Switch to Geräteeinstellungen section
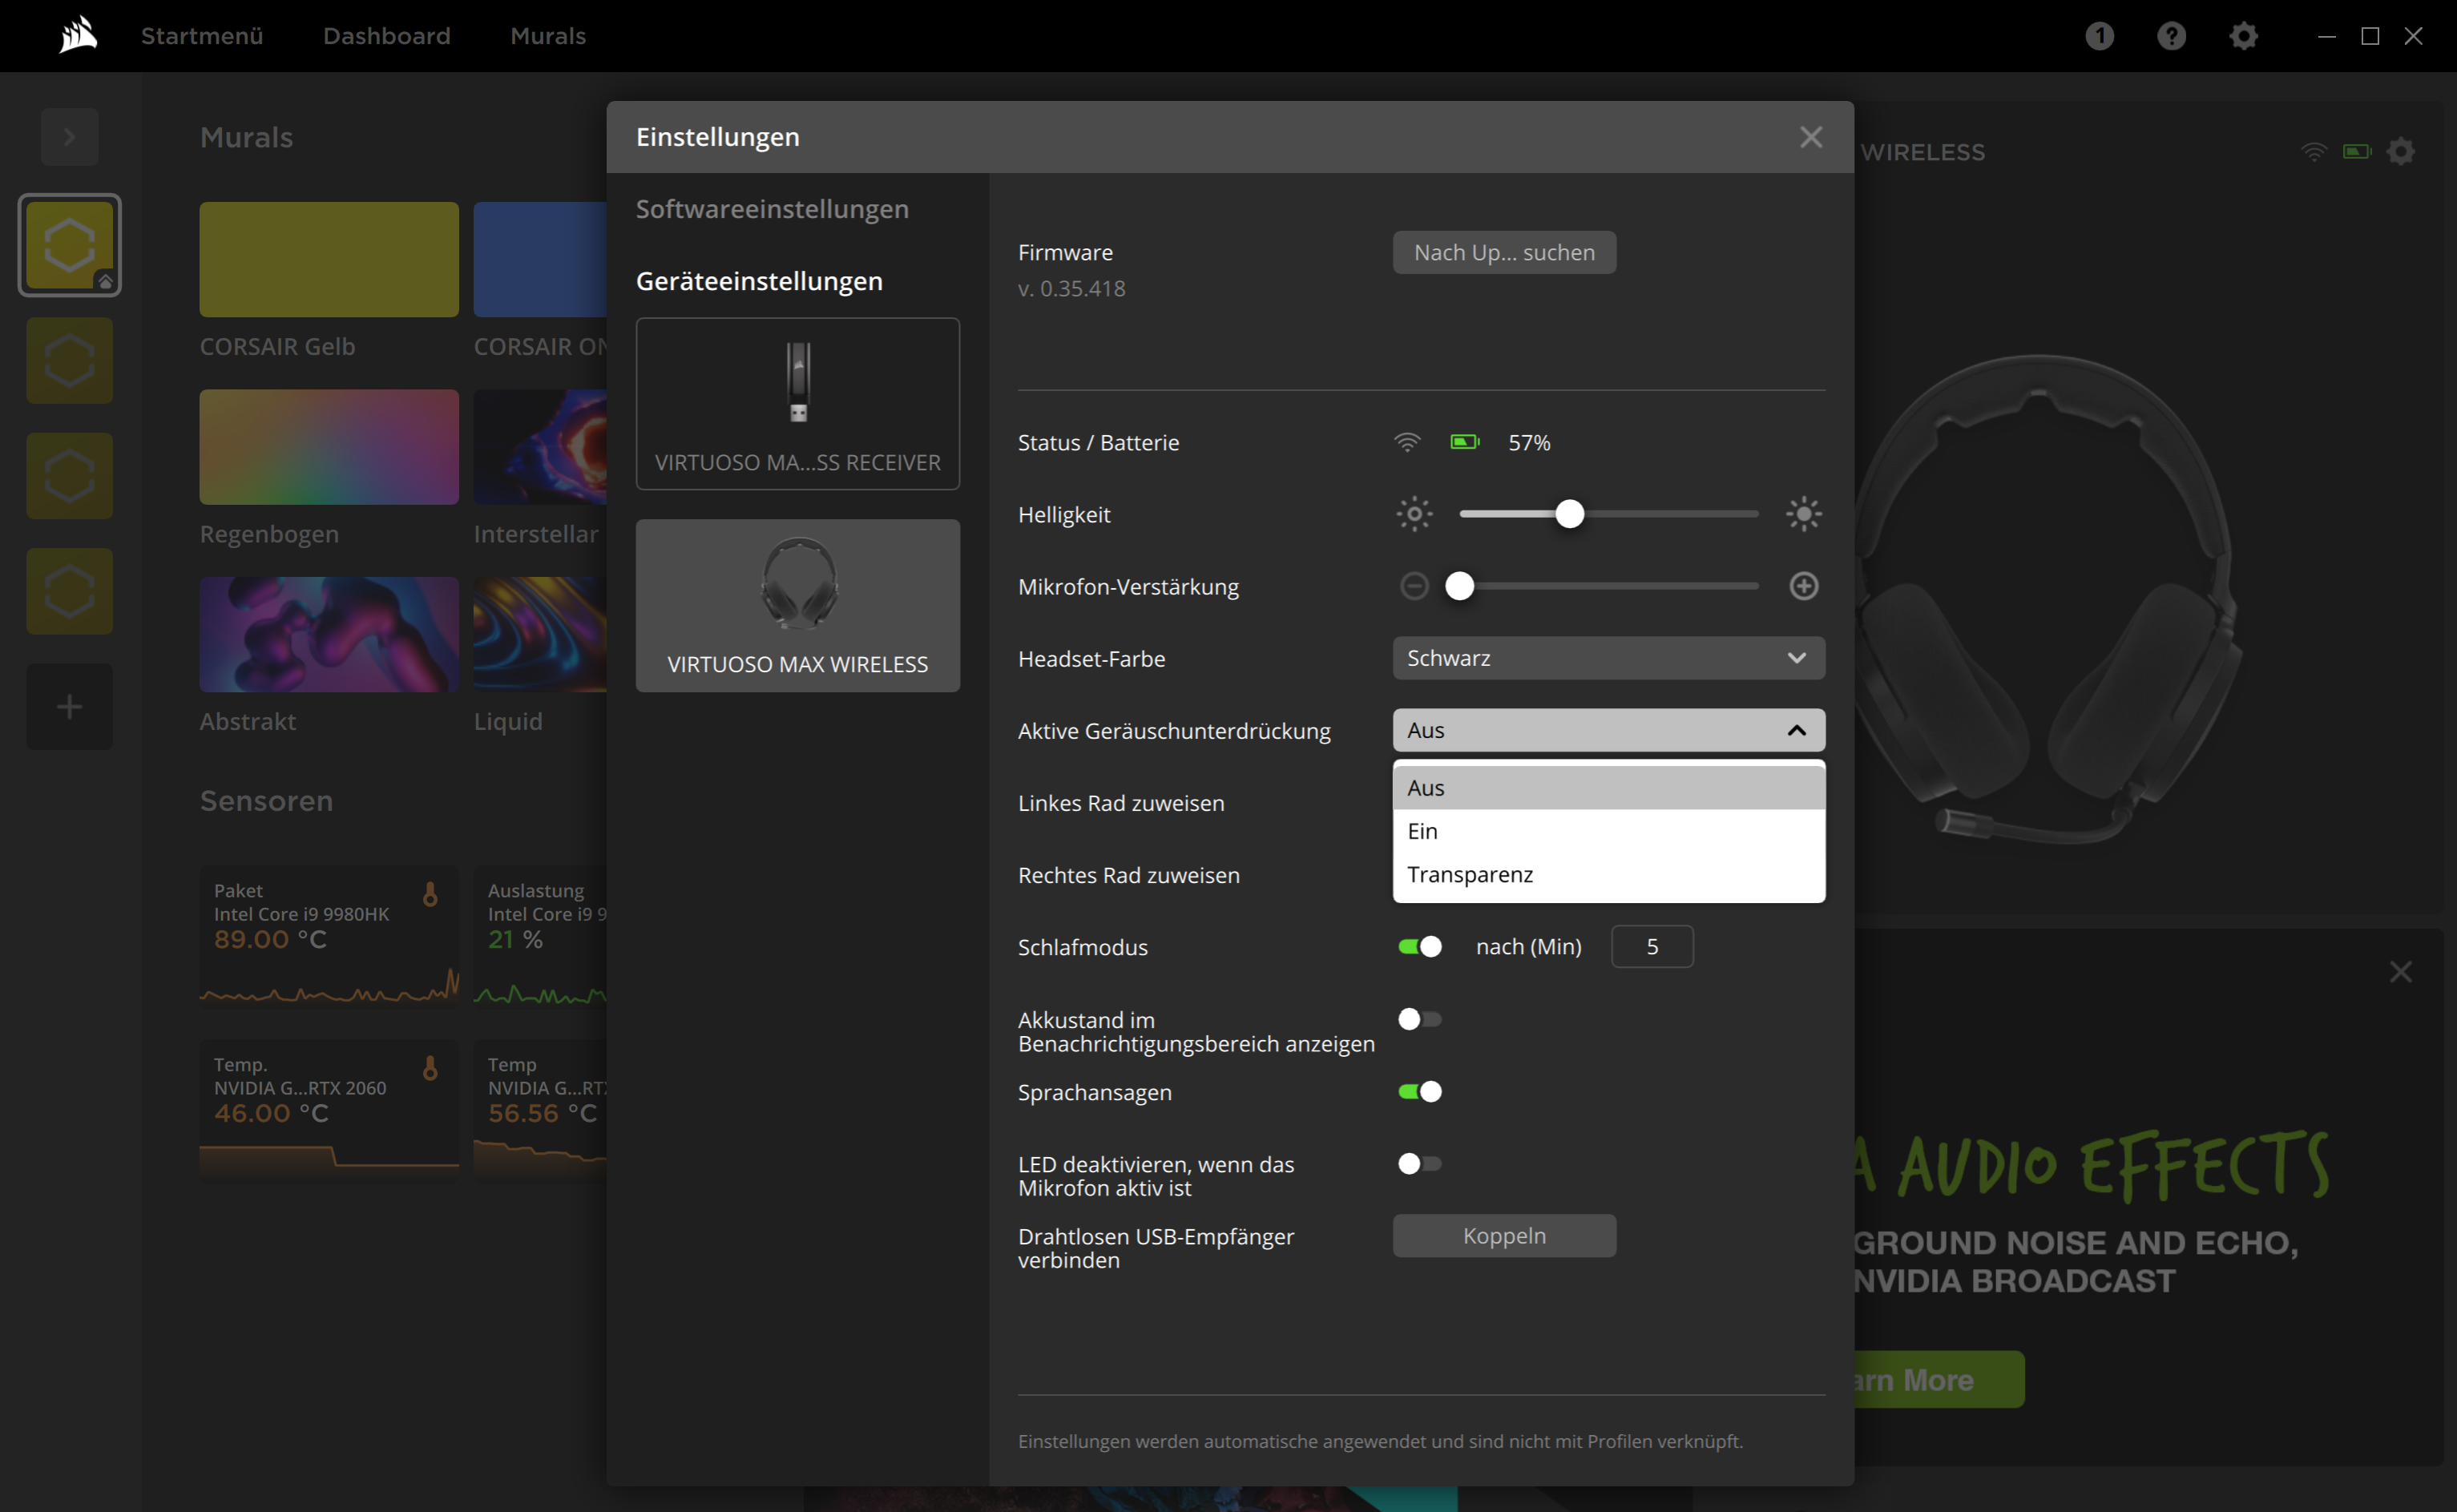This screenshot has height=1512, width=2457. [759, 281]
